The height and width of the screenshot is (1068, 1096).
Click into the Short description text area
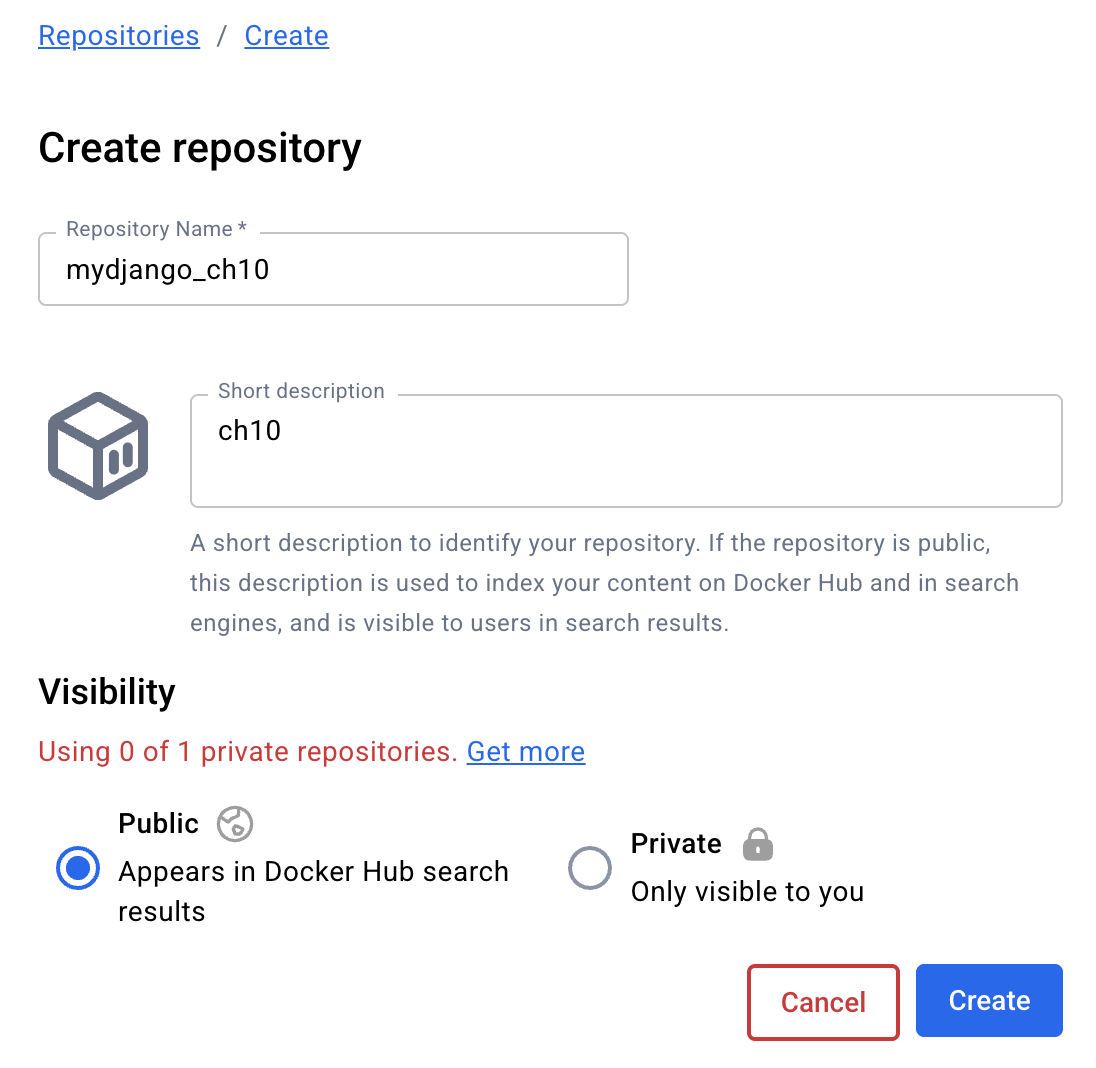[626, 452]
